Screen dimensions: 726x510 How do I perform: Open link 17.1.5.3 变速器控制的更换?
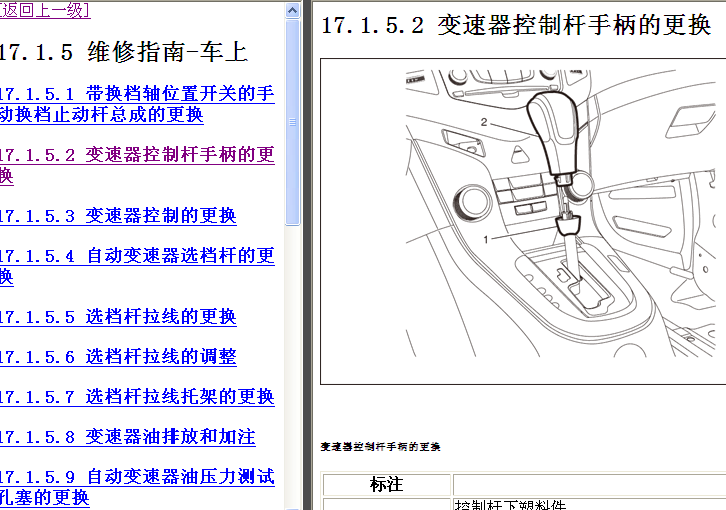(118, 216)
